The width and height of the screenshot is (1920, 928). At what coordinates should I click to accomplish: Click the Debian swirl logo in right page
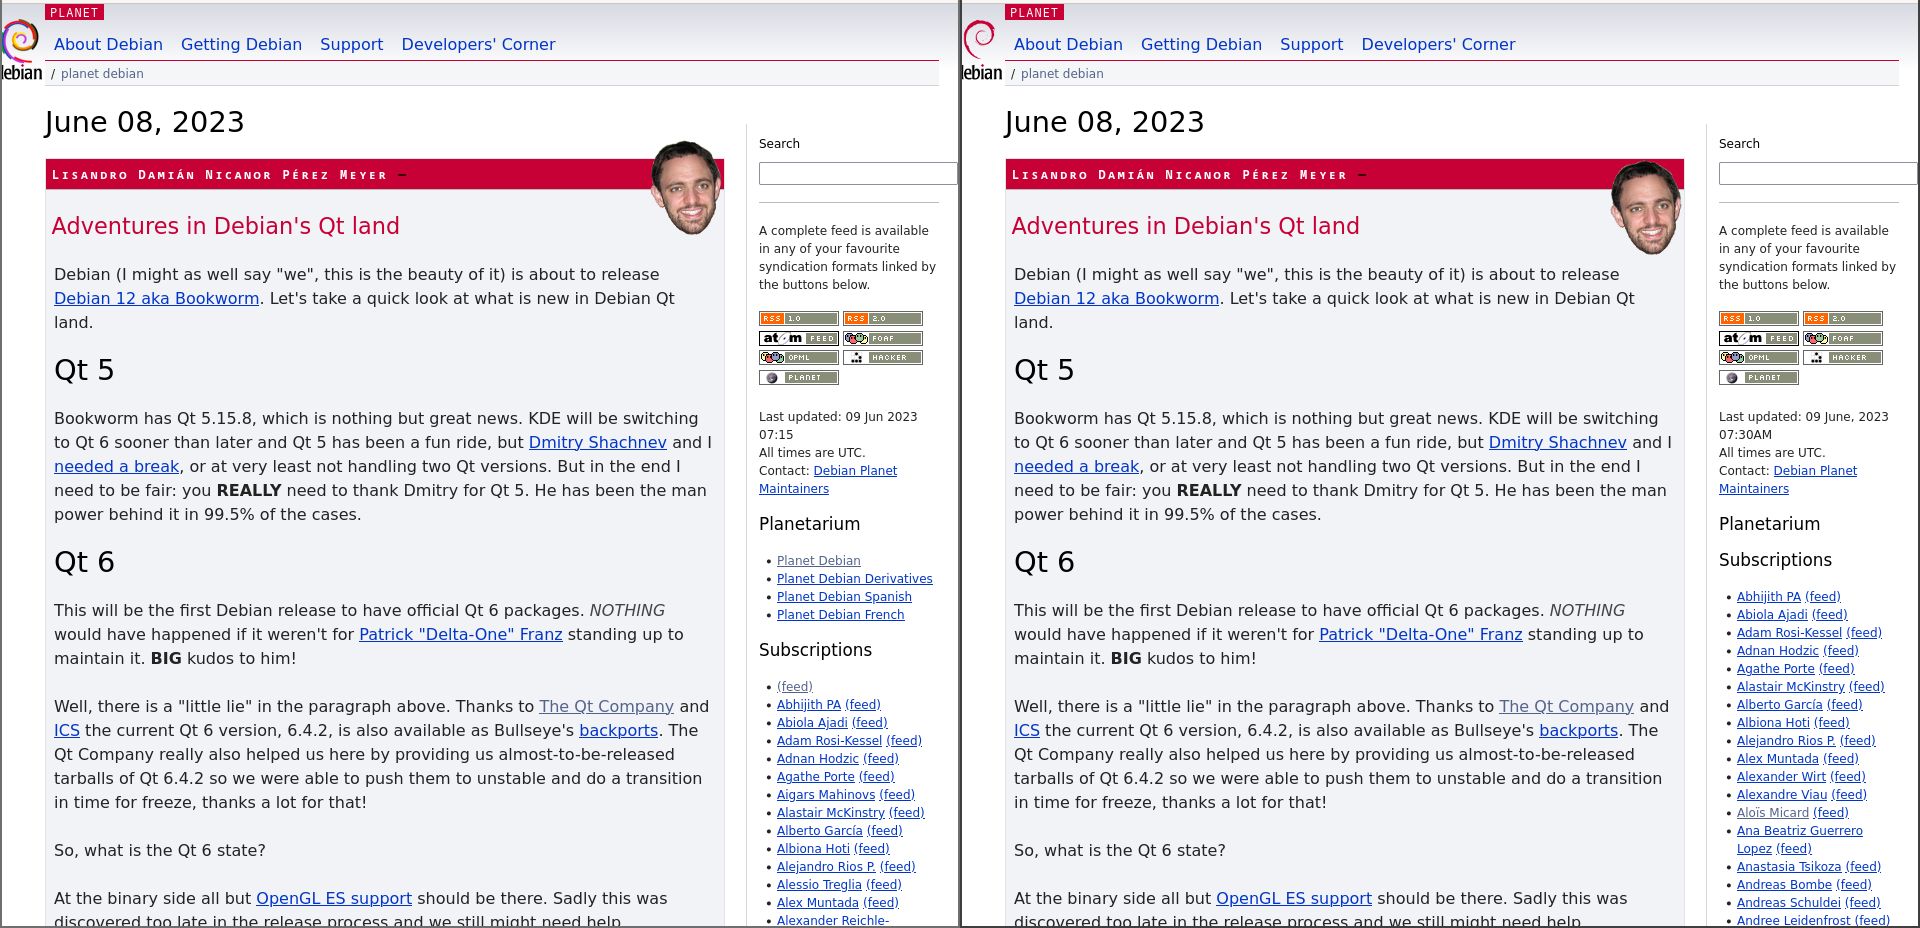980,42
